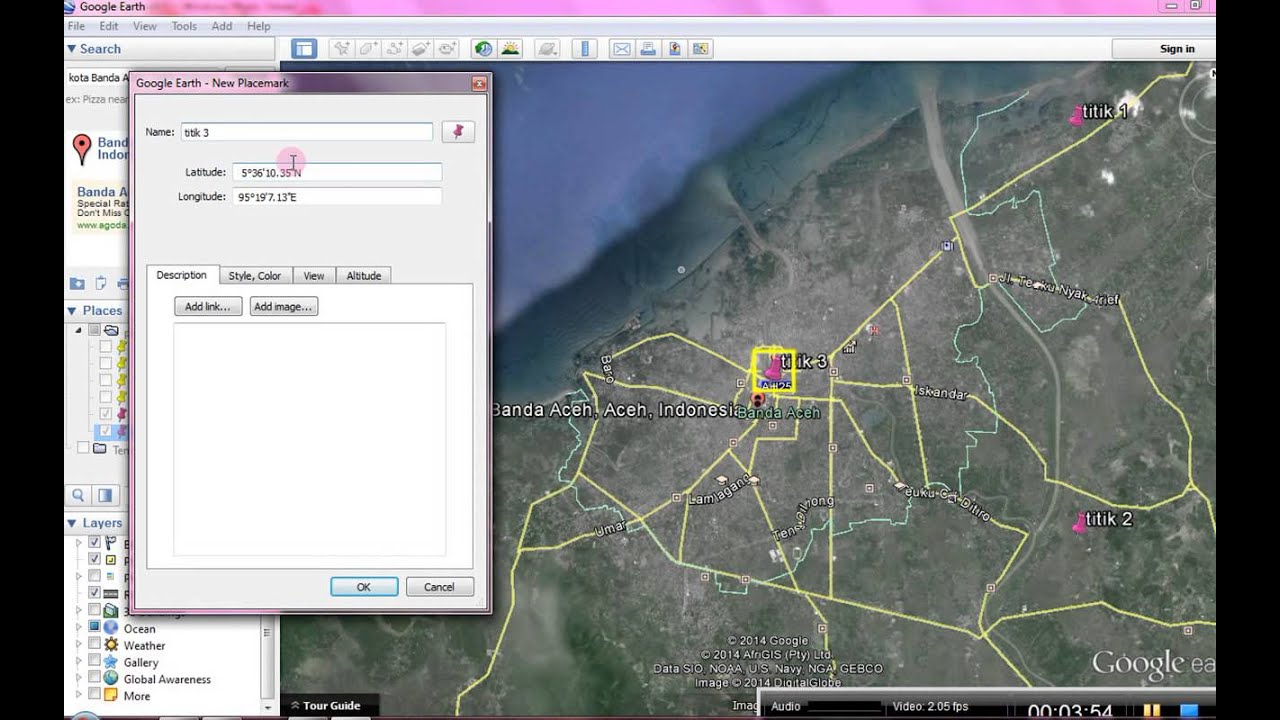Collapse the Places panel header arrow

pyautogui.click(x=71, y=311)
